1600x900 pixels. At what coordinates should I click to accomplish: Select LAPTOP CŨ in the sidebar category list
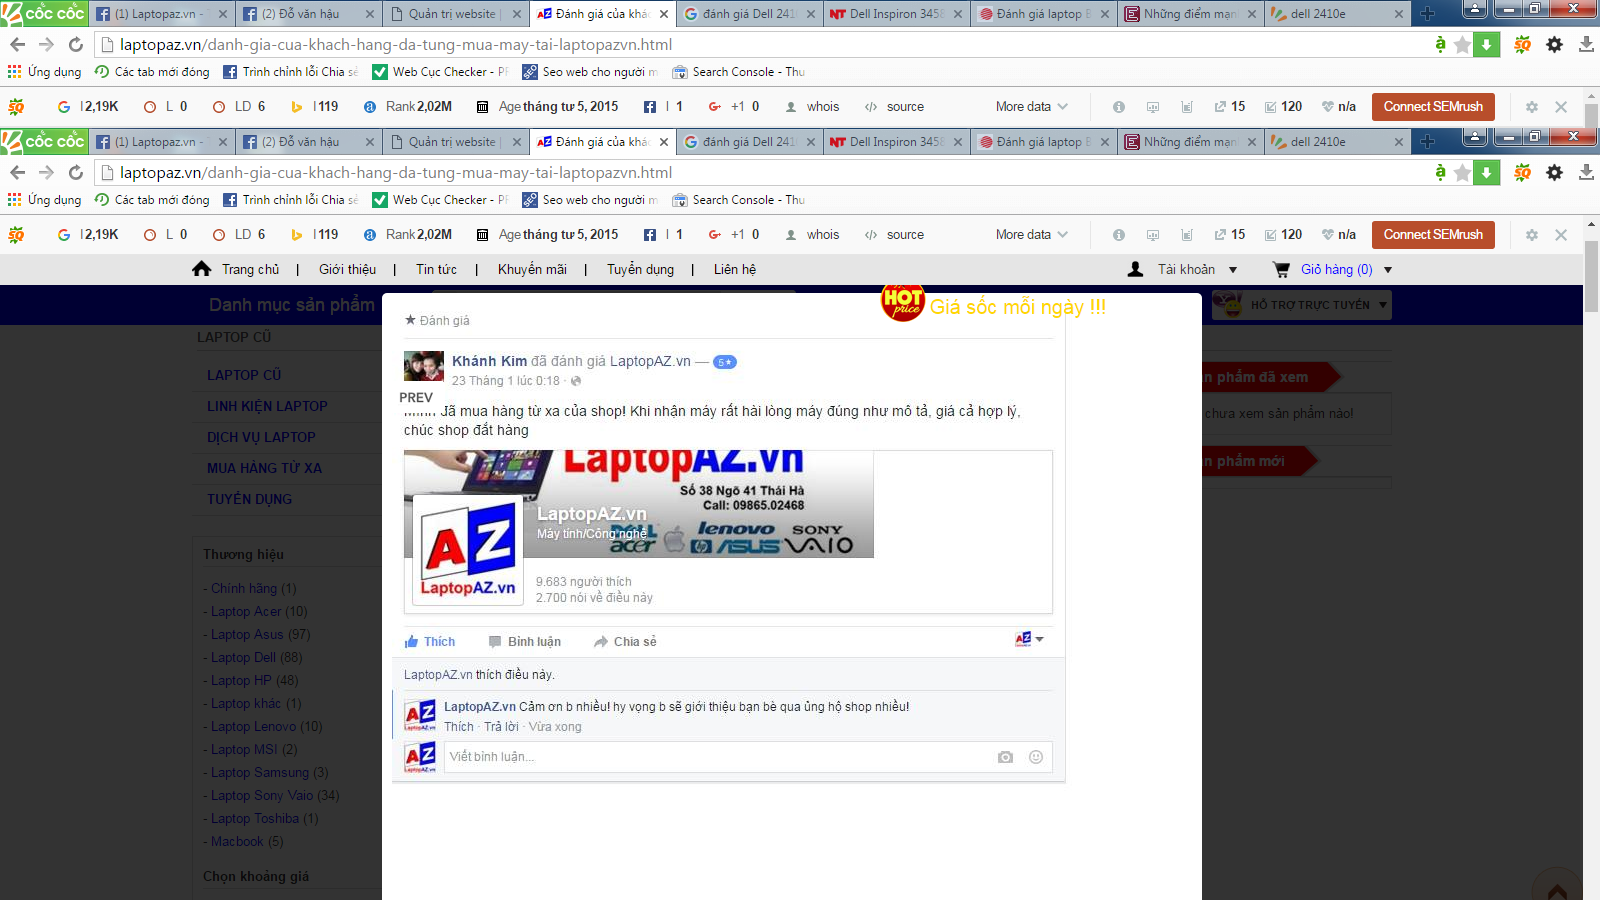tap(244, 375)
